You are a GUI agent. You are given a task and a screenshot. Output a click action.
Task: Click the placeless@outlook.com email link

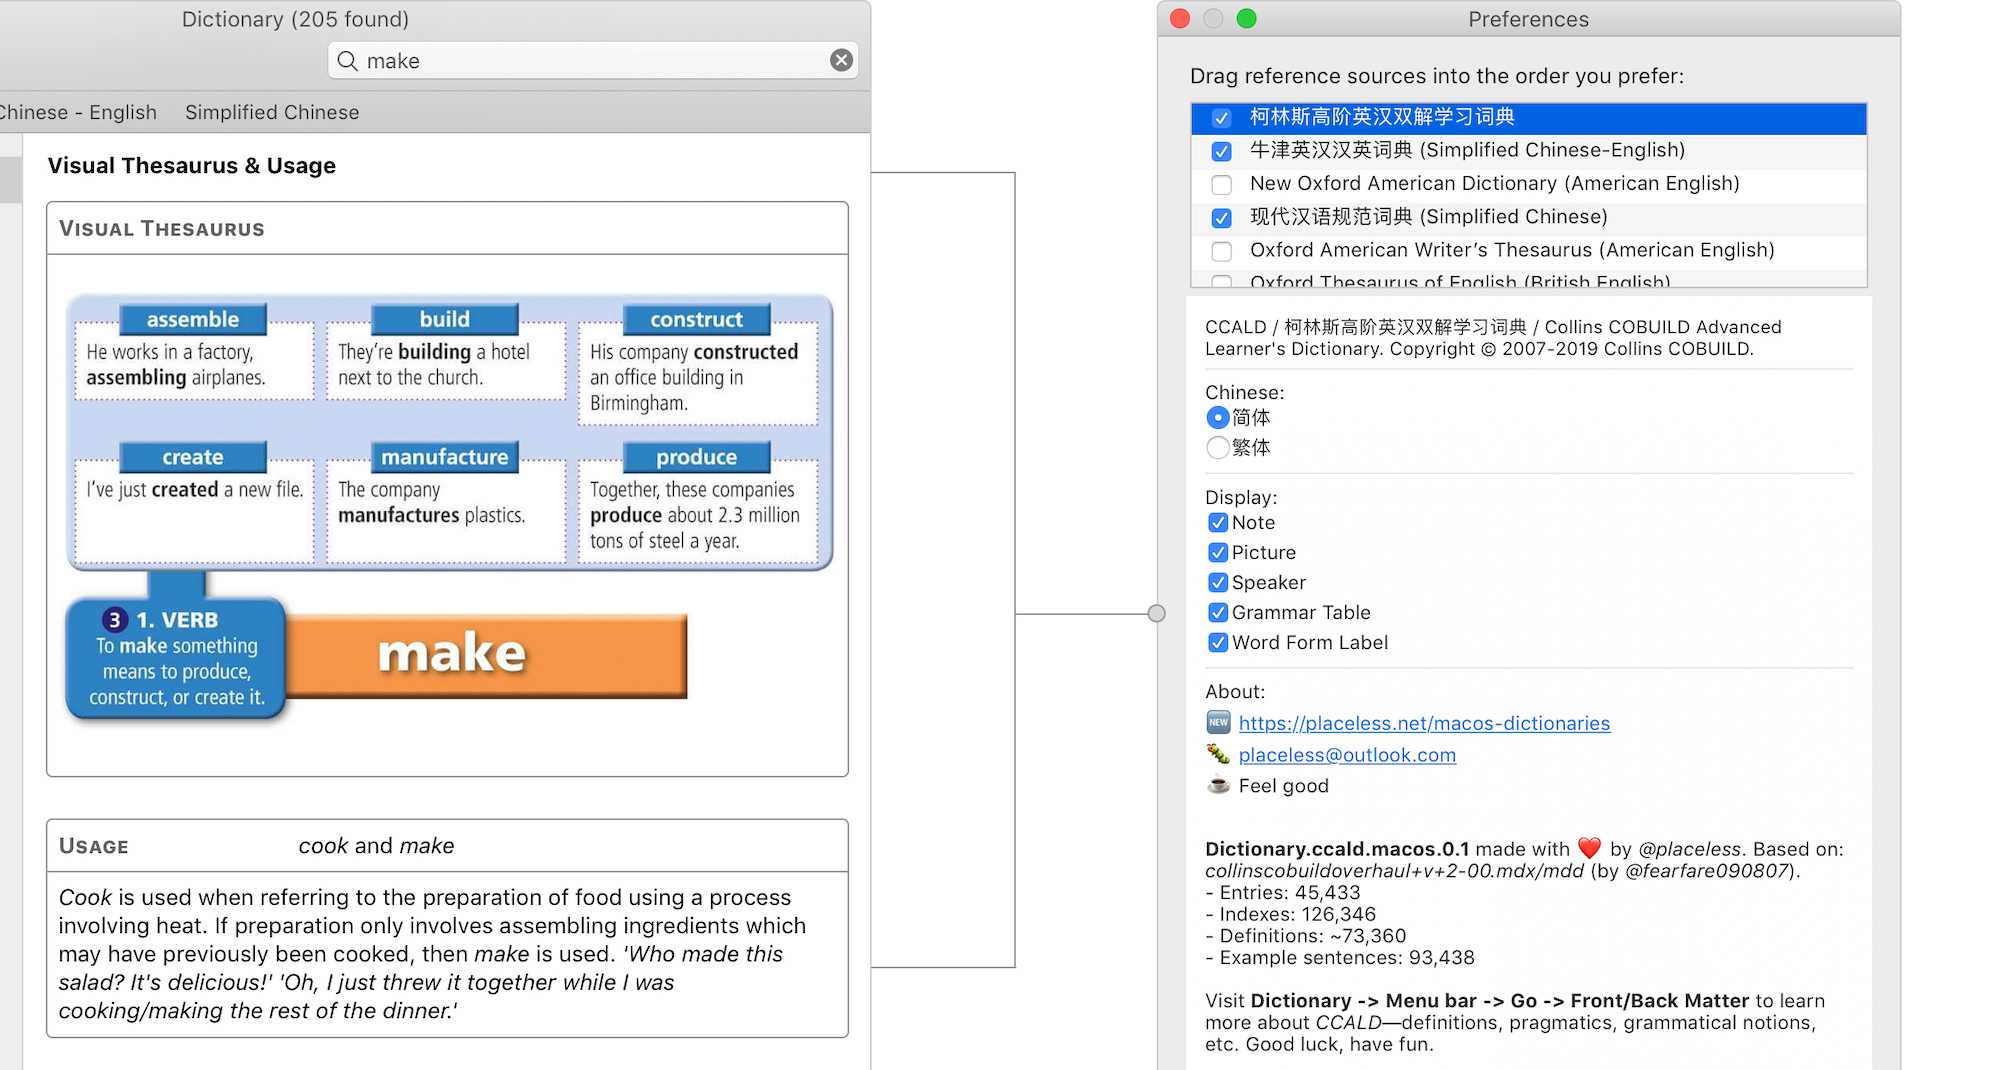point(1347,754)
